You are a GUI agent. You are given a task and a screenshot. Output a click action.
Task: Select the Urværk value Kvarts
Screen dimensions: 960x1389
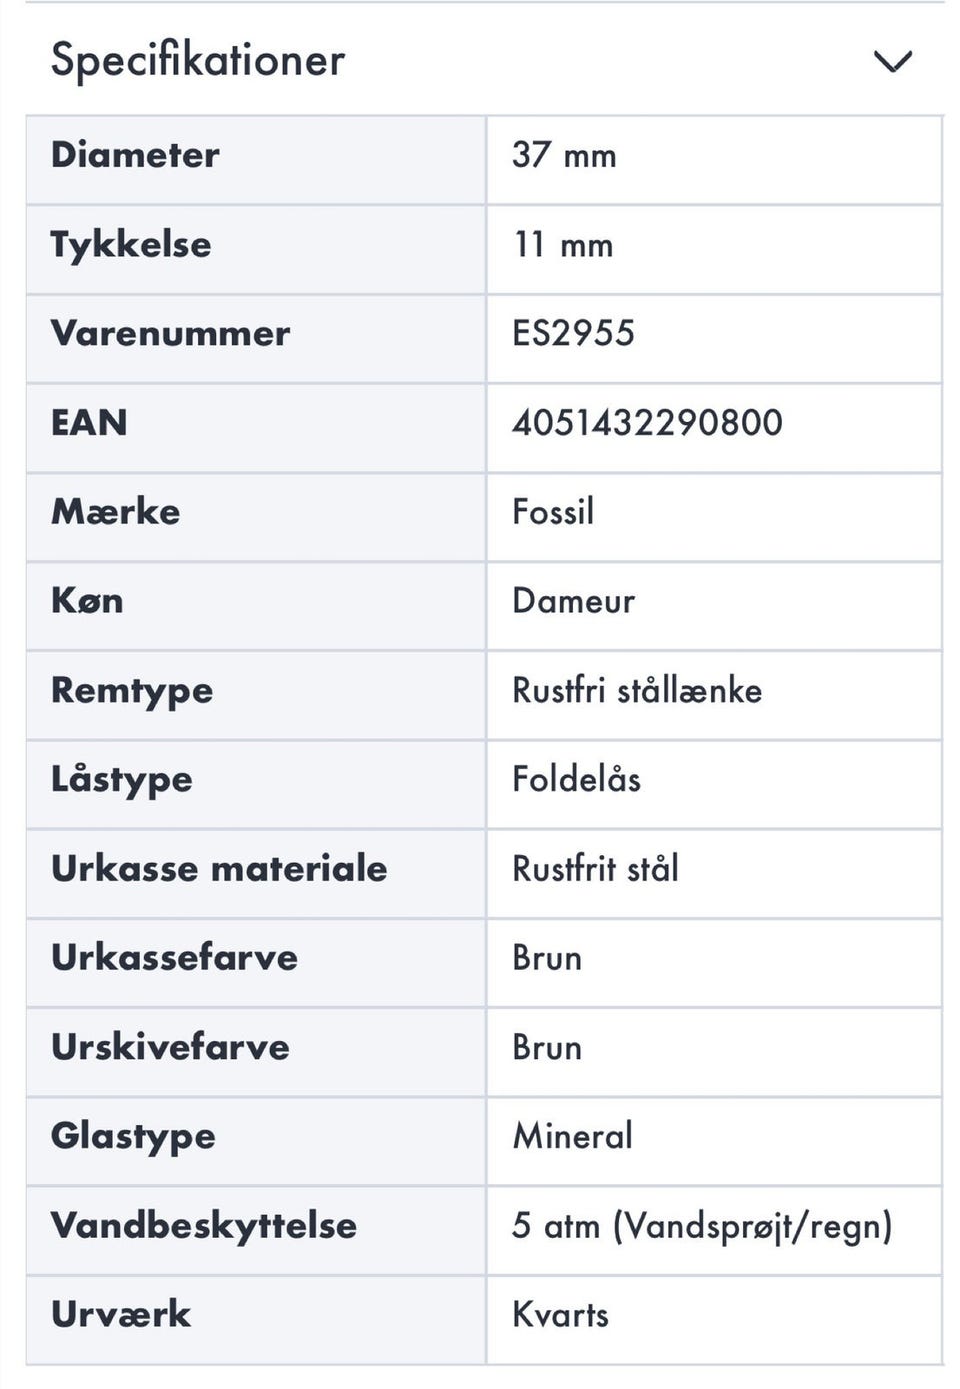[560, 1314]
